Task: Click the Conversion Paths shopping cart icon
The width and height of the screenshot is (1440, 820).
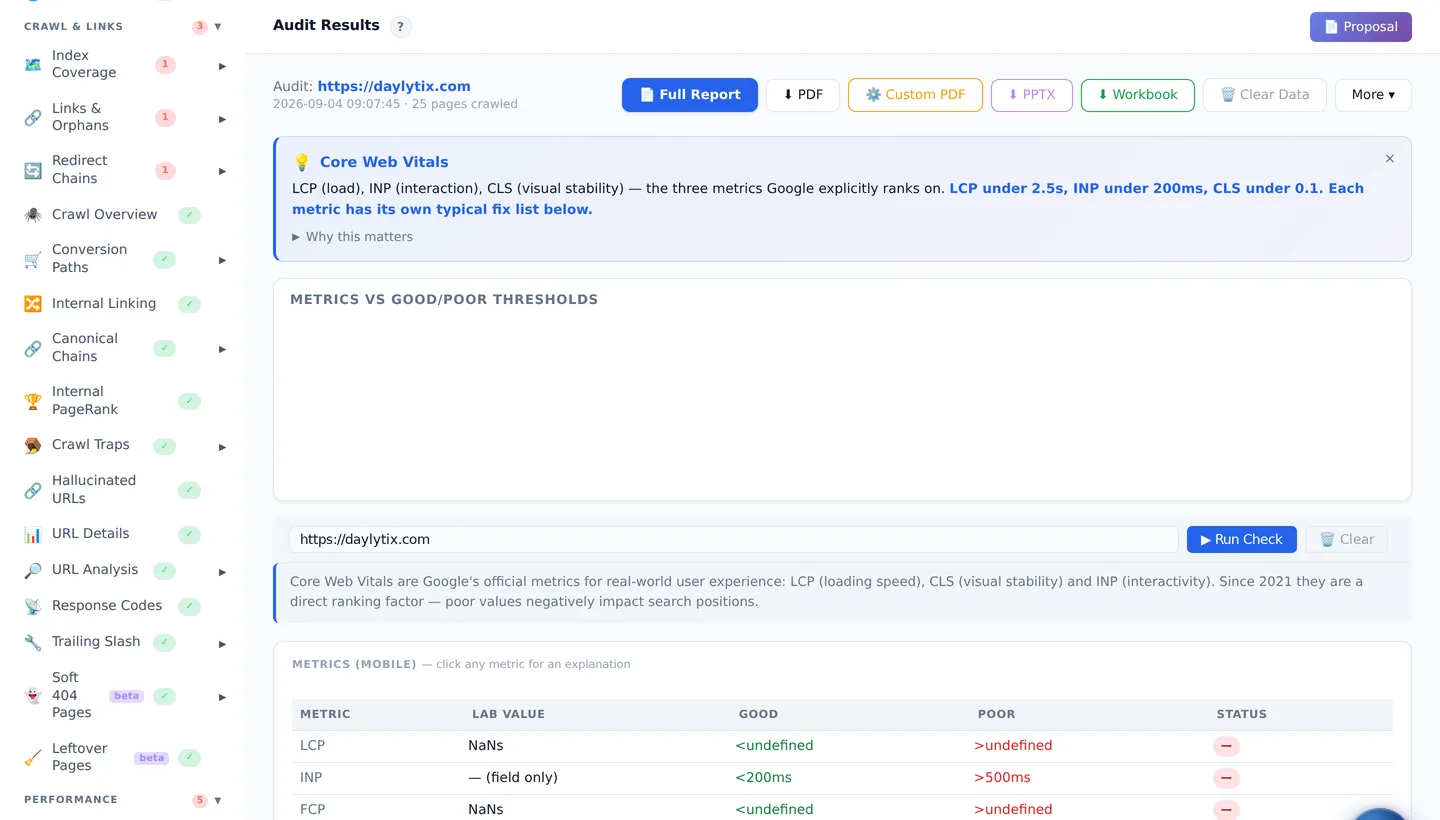Action: [x=33, y=259]
